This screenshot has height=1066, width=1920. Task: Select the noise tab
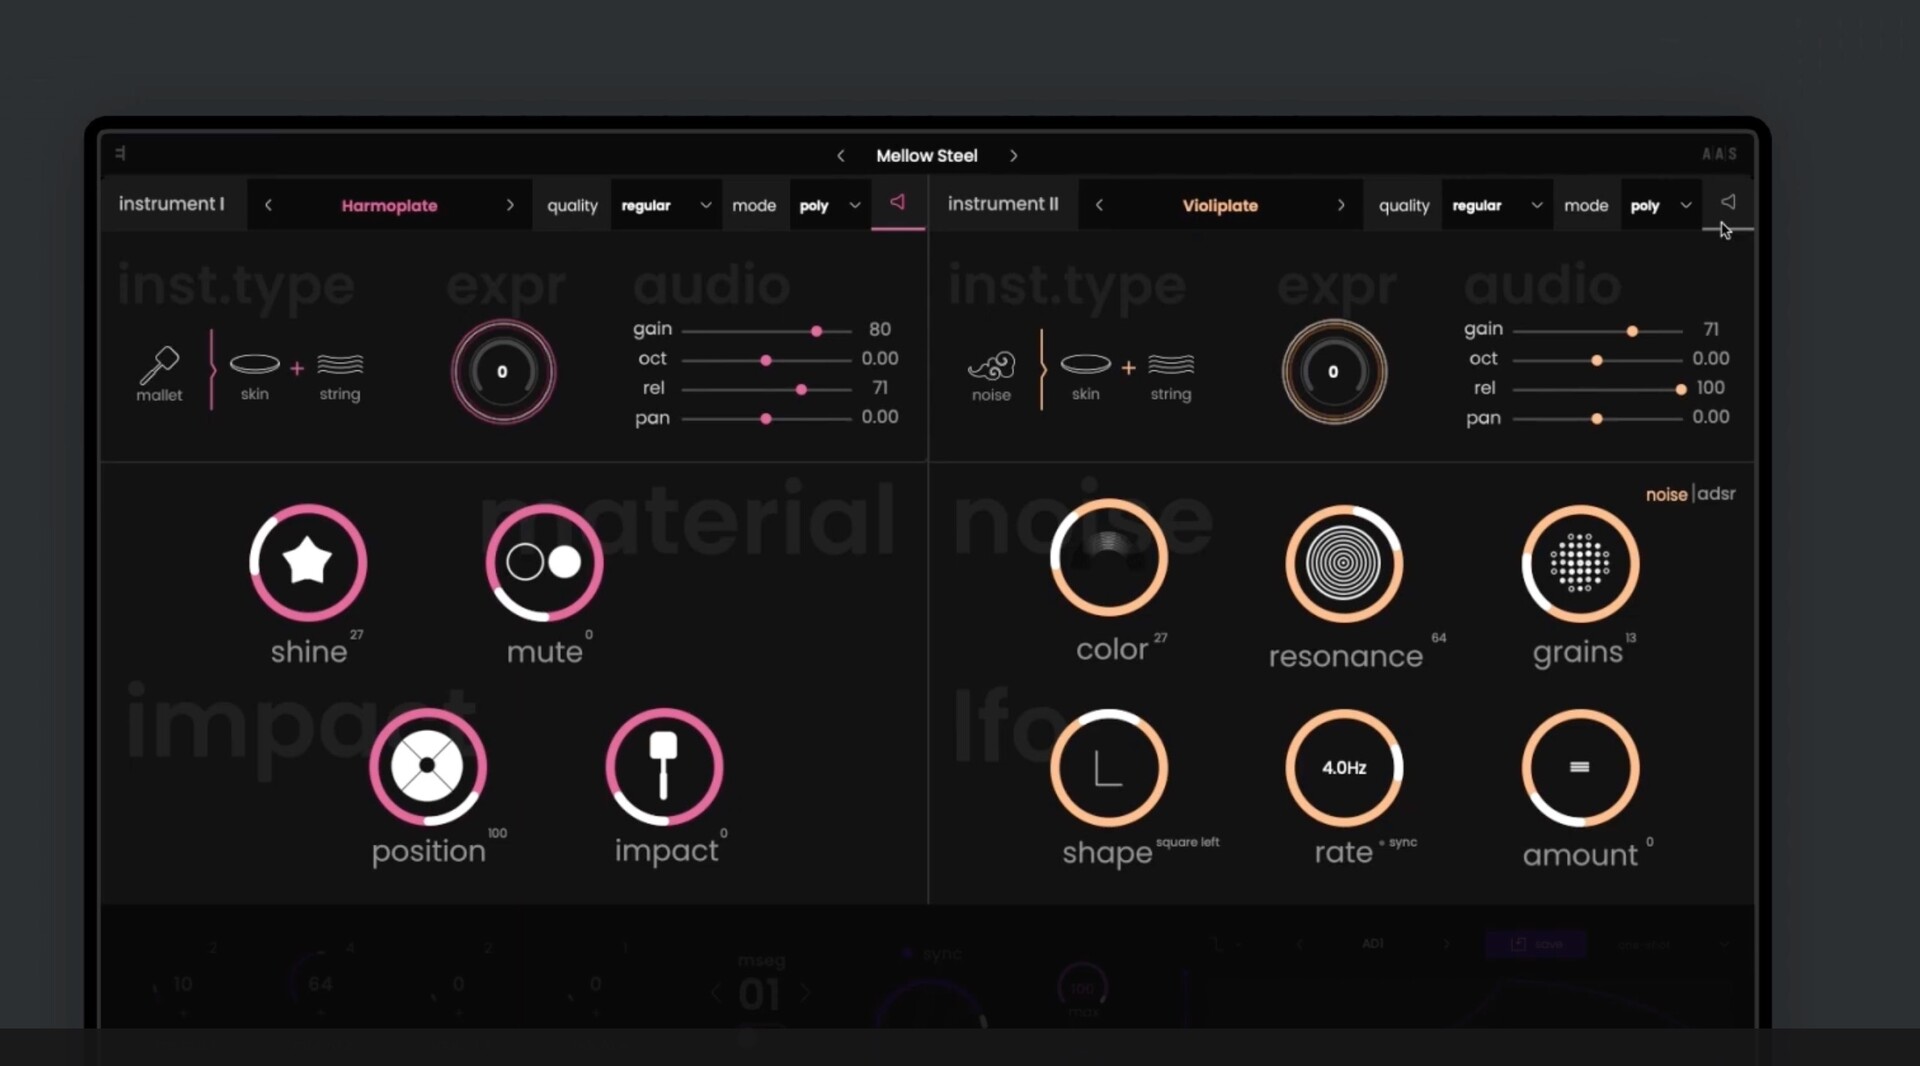tap(1666, 495)
